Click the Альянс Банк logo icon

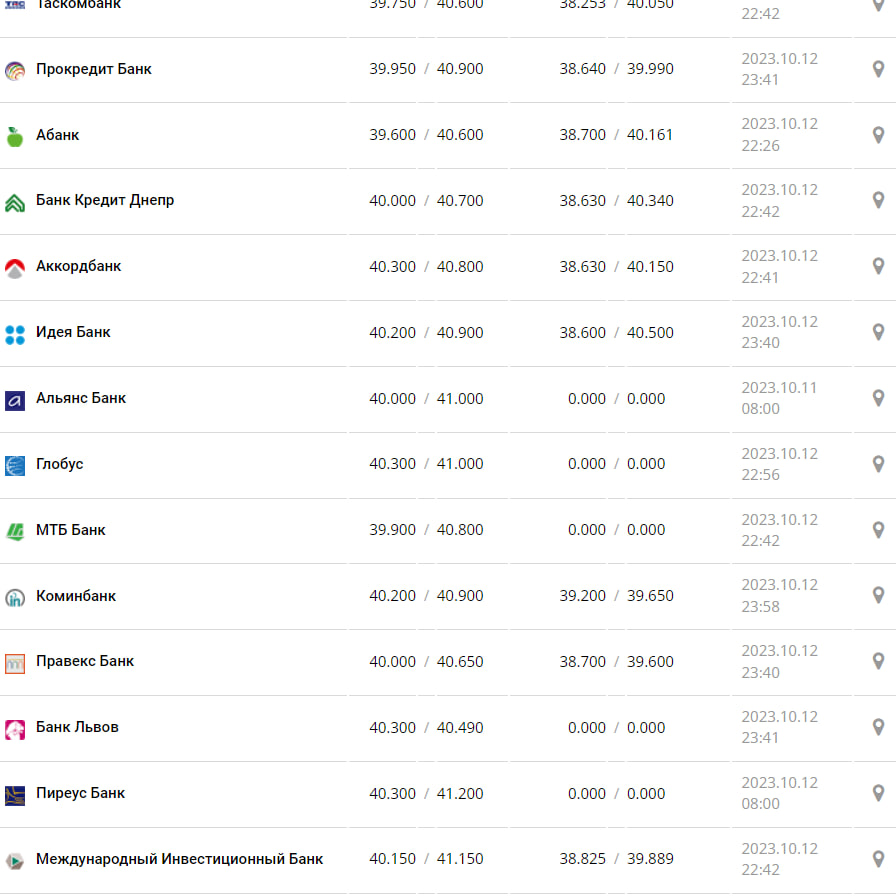tap(14, 400)
